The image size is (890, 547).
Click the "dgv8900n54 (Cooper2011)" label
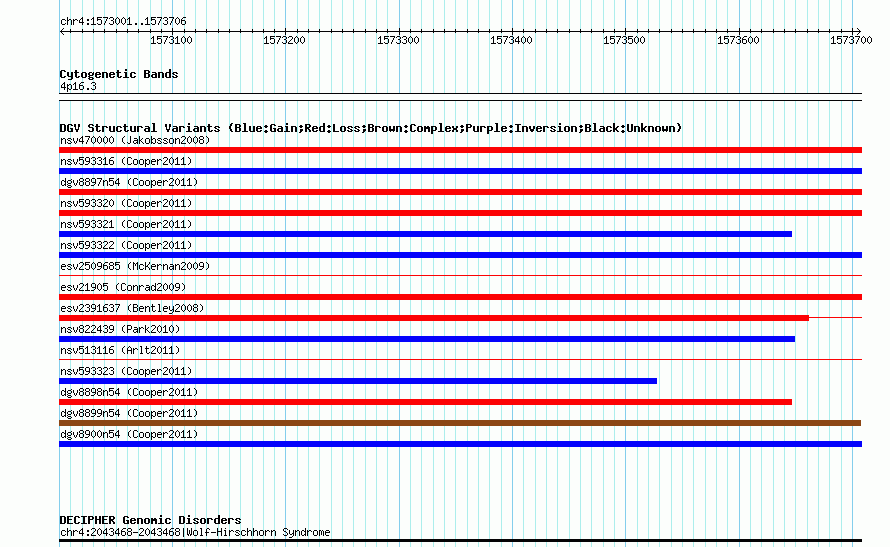(129, 434)
